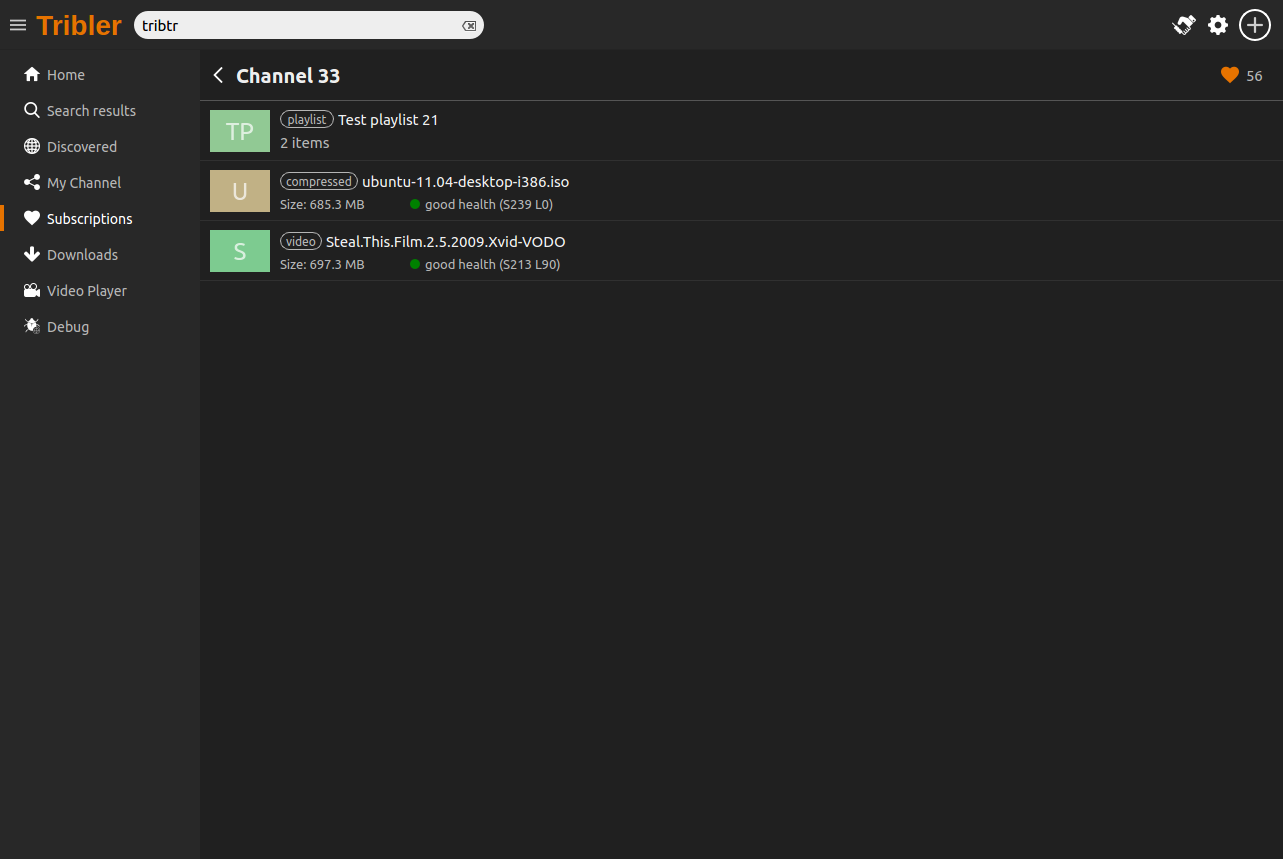The width and height of the screenshot is (1283, 859).
Task: Click the playlist tag badge
Action: [307, 119]
